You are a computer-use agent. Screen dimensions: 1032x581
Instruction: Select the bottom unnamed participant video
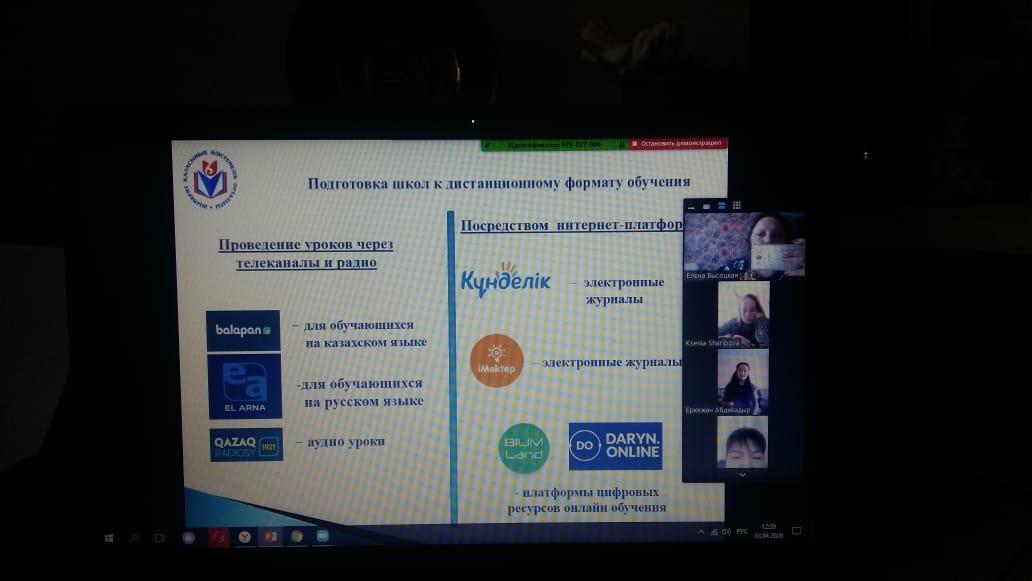click(742, 443)
